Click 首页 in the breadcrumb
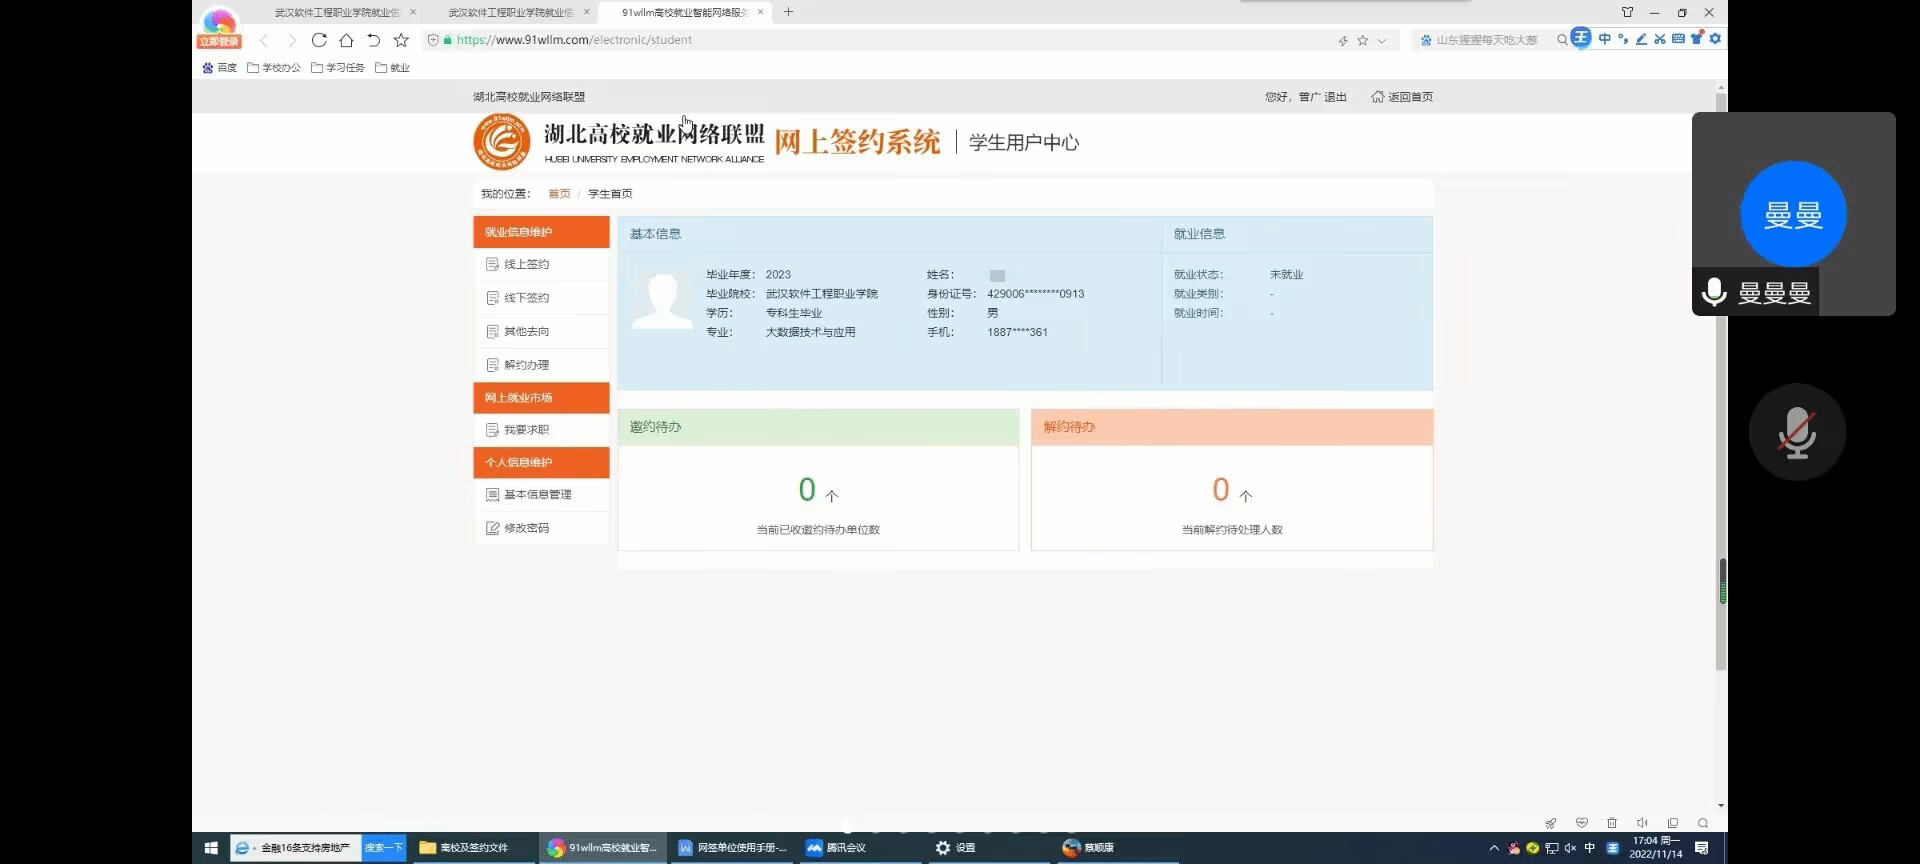The image size is (1920, 864). [x=559, y=194]
